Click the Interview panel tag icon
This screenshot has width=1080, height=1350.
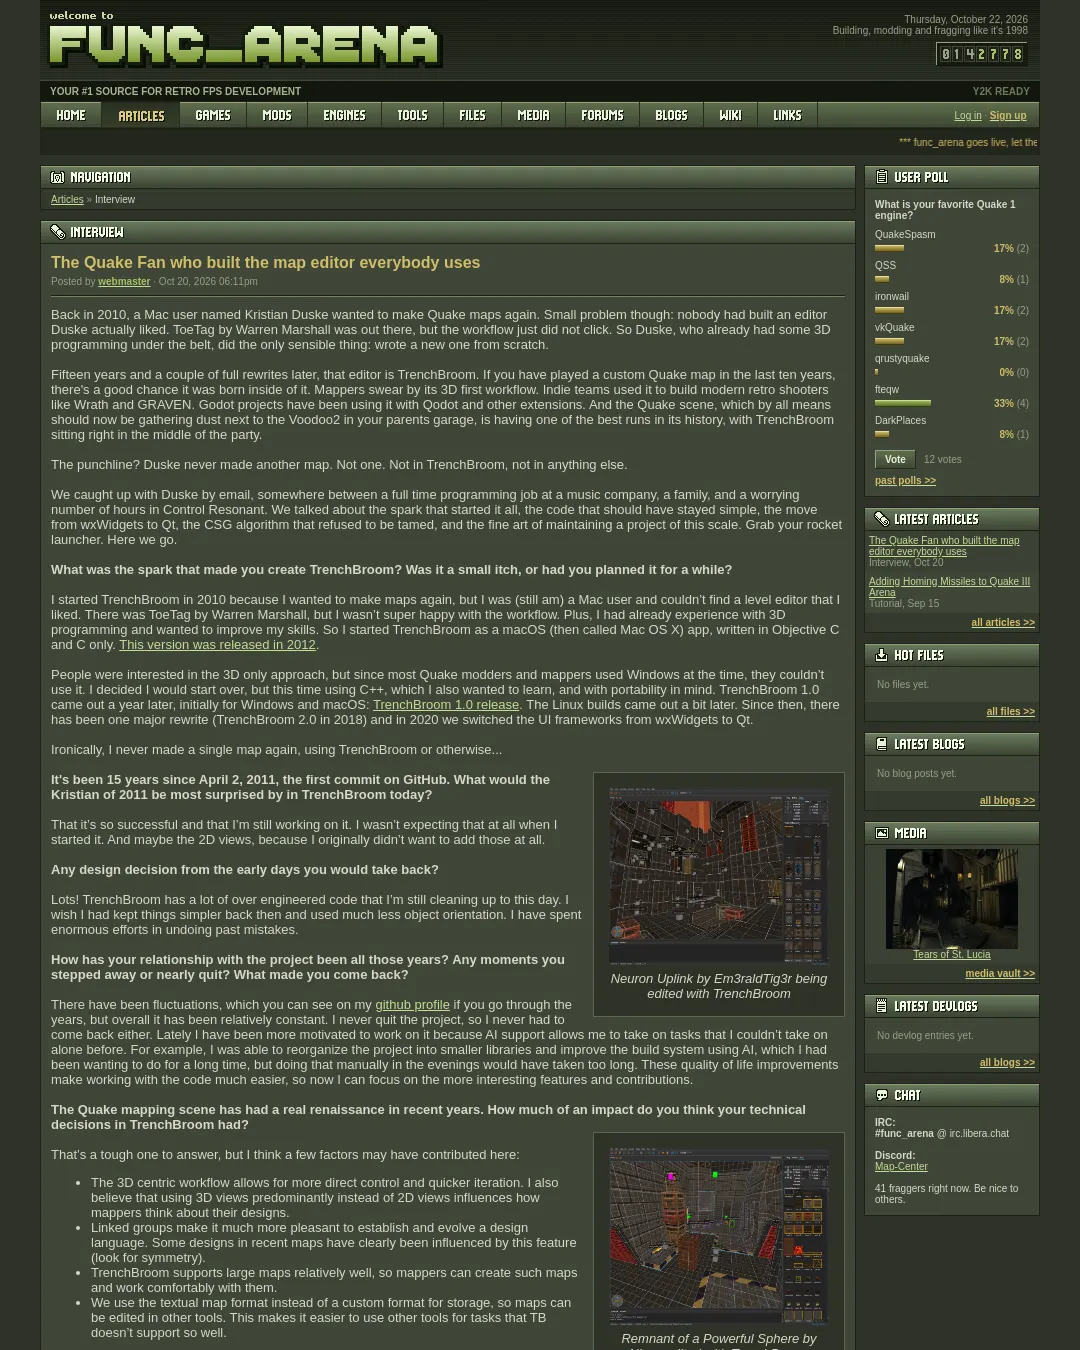[x=58, y=232]
